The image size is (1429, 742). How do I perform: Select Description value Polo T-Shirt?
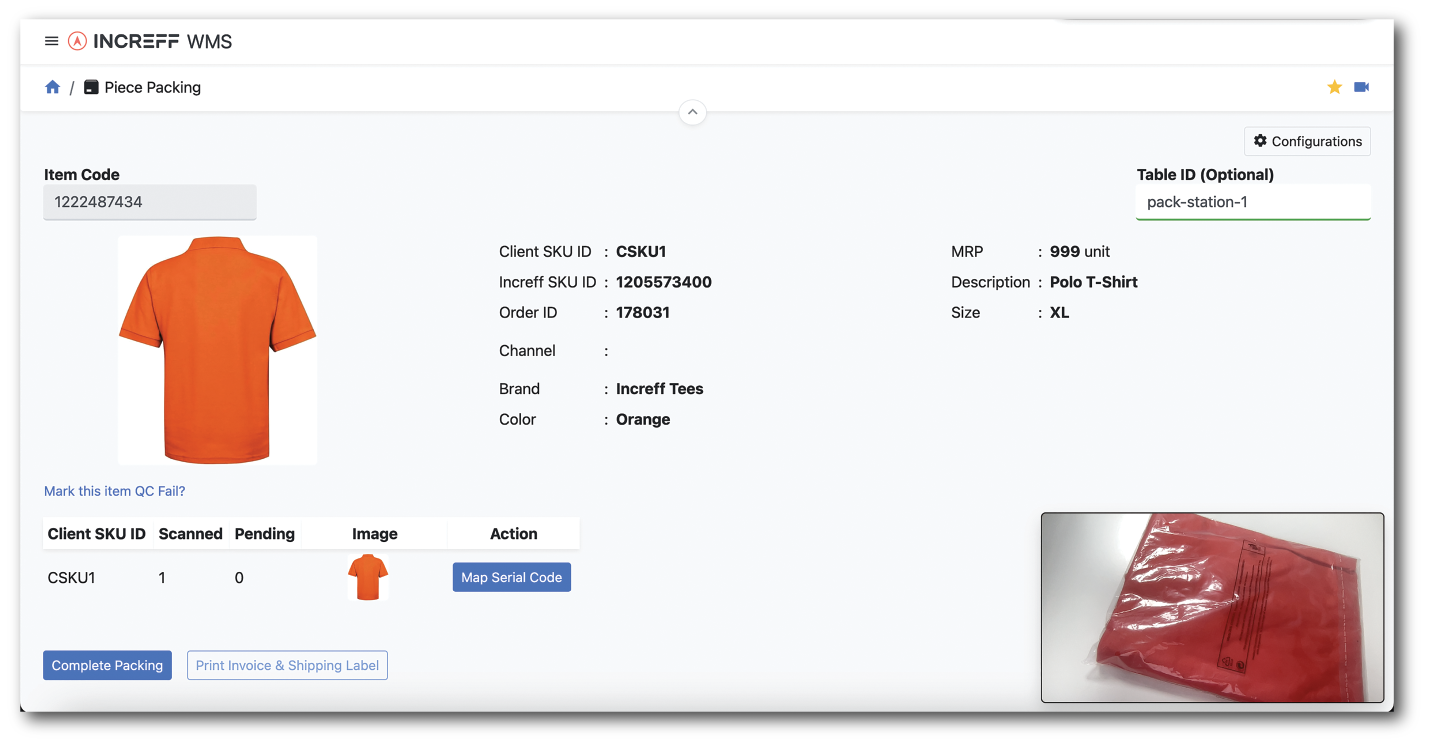pos(1094,282)
